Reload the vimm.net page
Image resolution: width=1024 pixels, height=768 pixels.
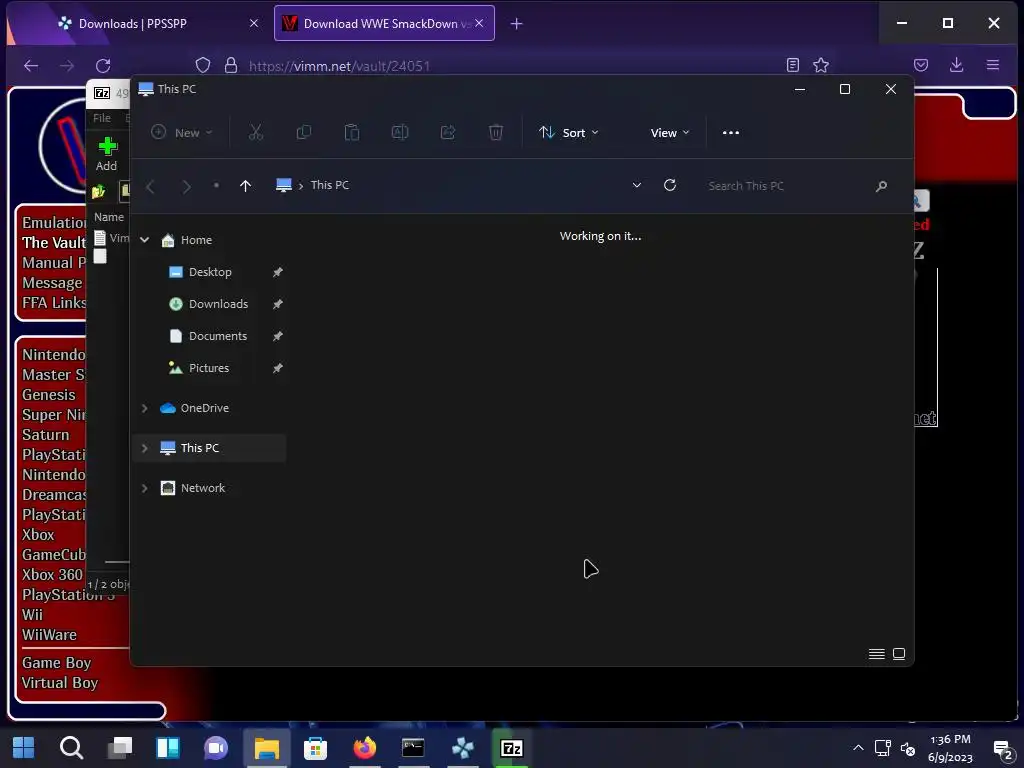coord(103,65)
